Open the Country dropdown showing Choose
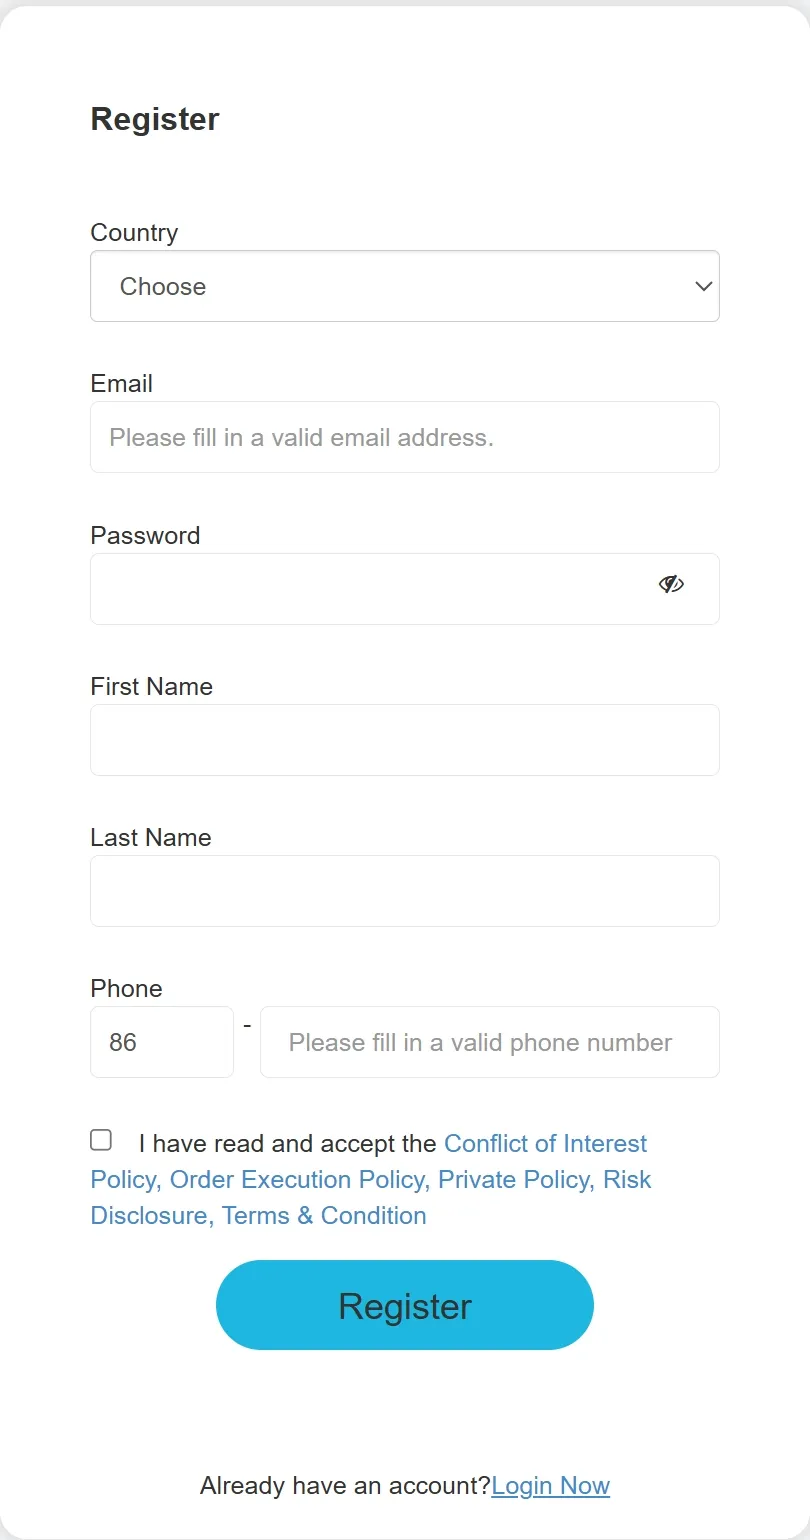The width and height of the screenshot is (810, 1540). [x=405, y=286]
